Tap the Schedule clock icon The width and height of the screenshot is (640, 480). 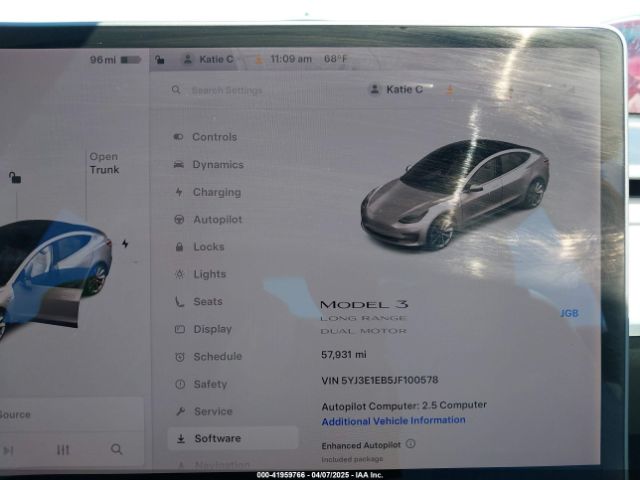tap(179, 357)
